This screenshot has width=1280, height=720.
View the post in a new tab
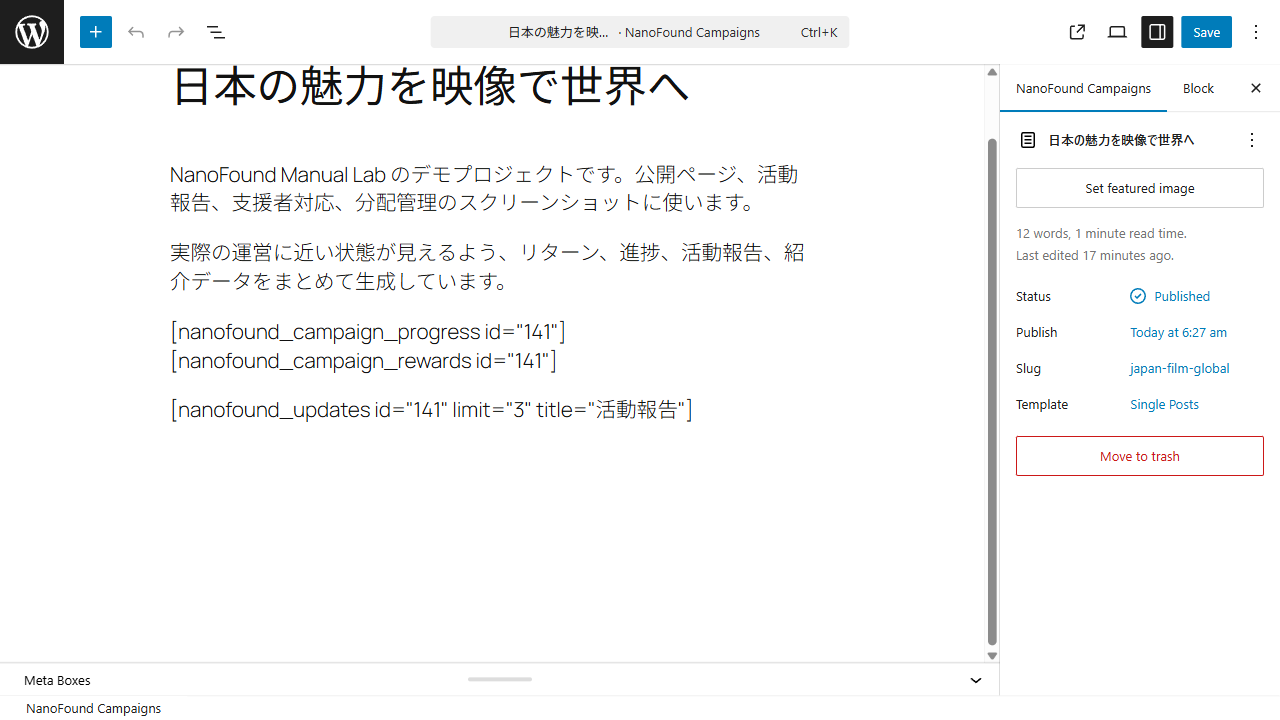(1077, 32)
